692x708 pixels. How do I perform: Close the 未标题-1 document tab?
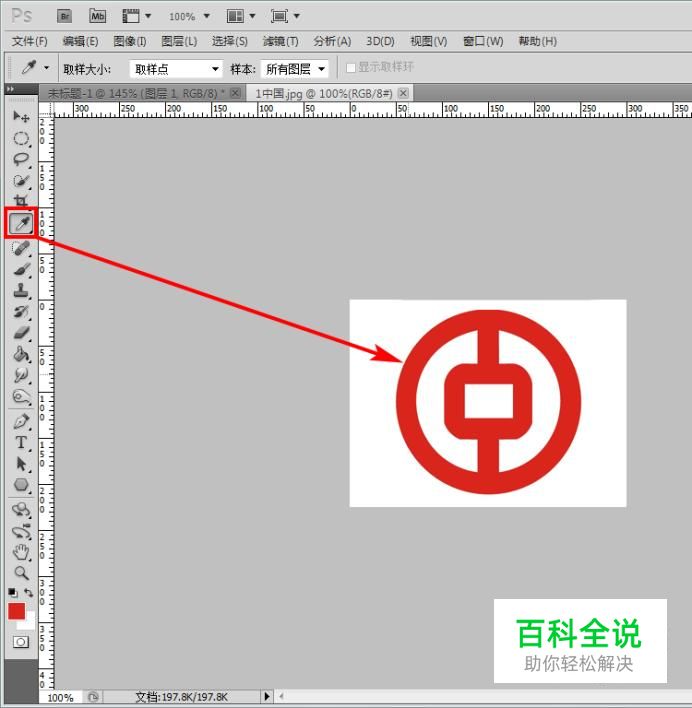pyautogui.click(x=235, y=93)
